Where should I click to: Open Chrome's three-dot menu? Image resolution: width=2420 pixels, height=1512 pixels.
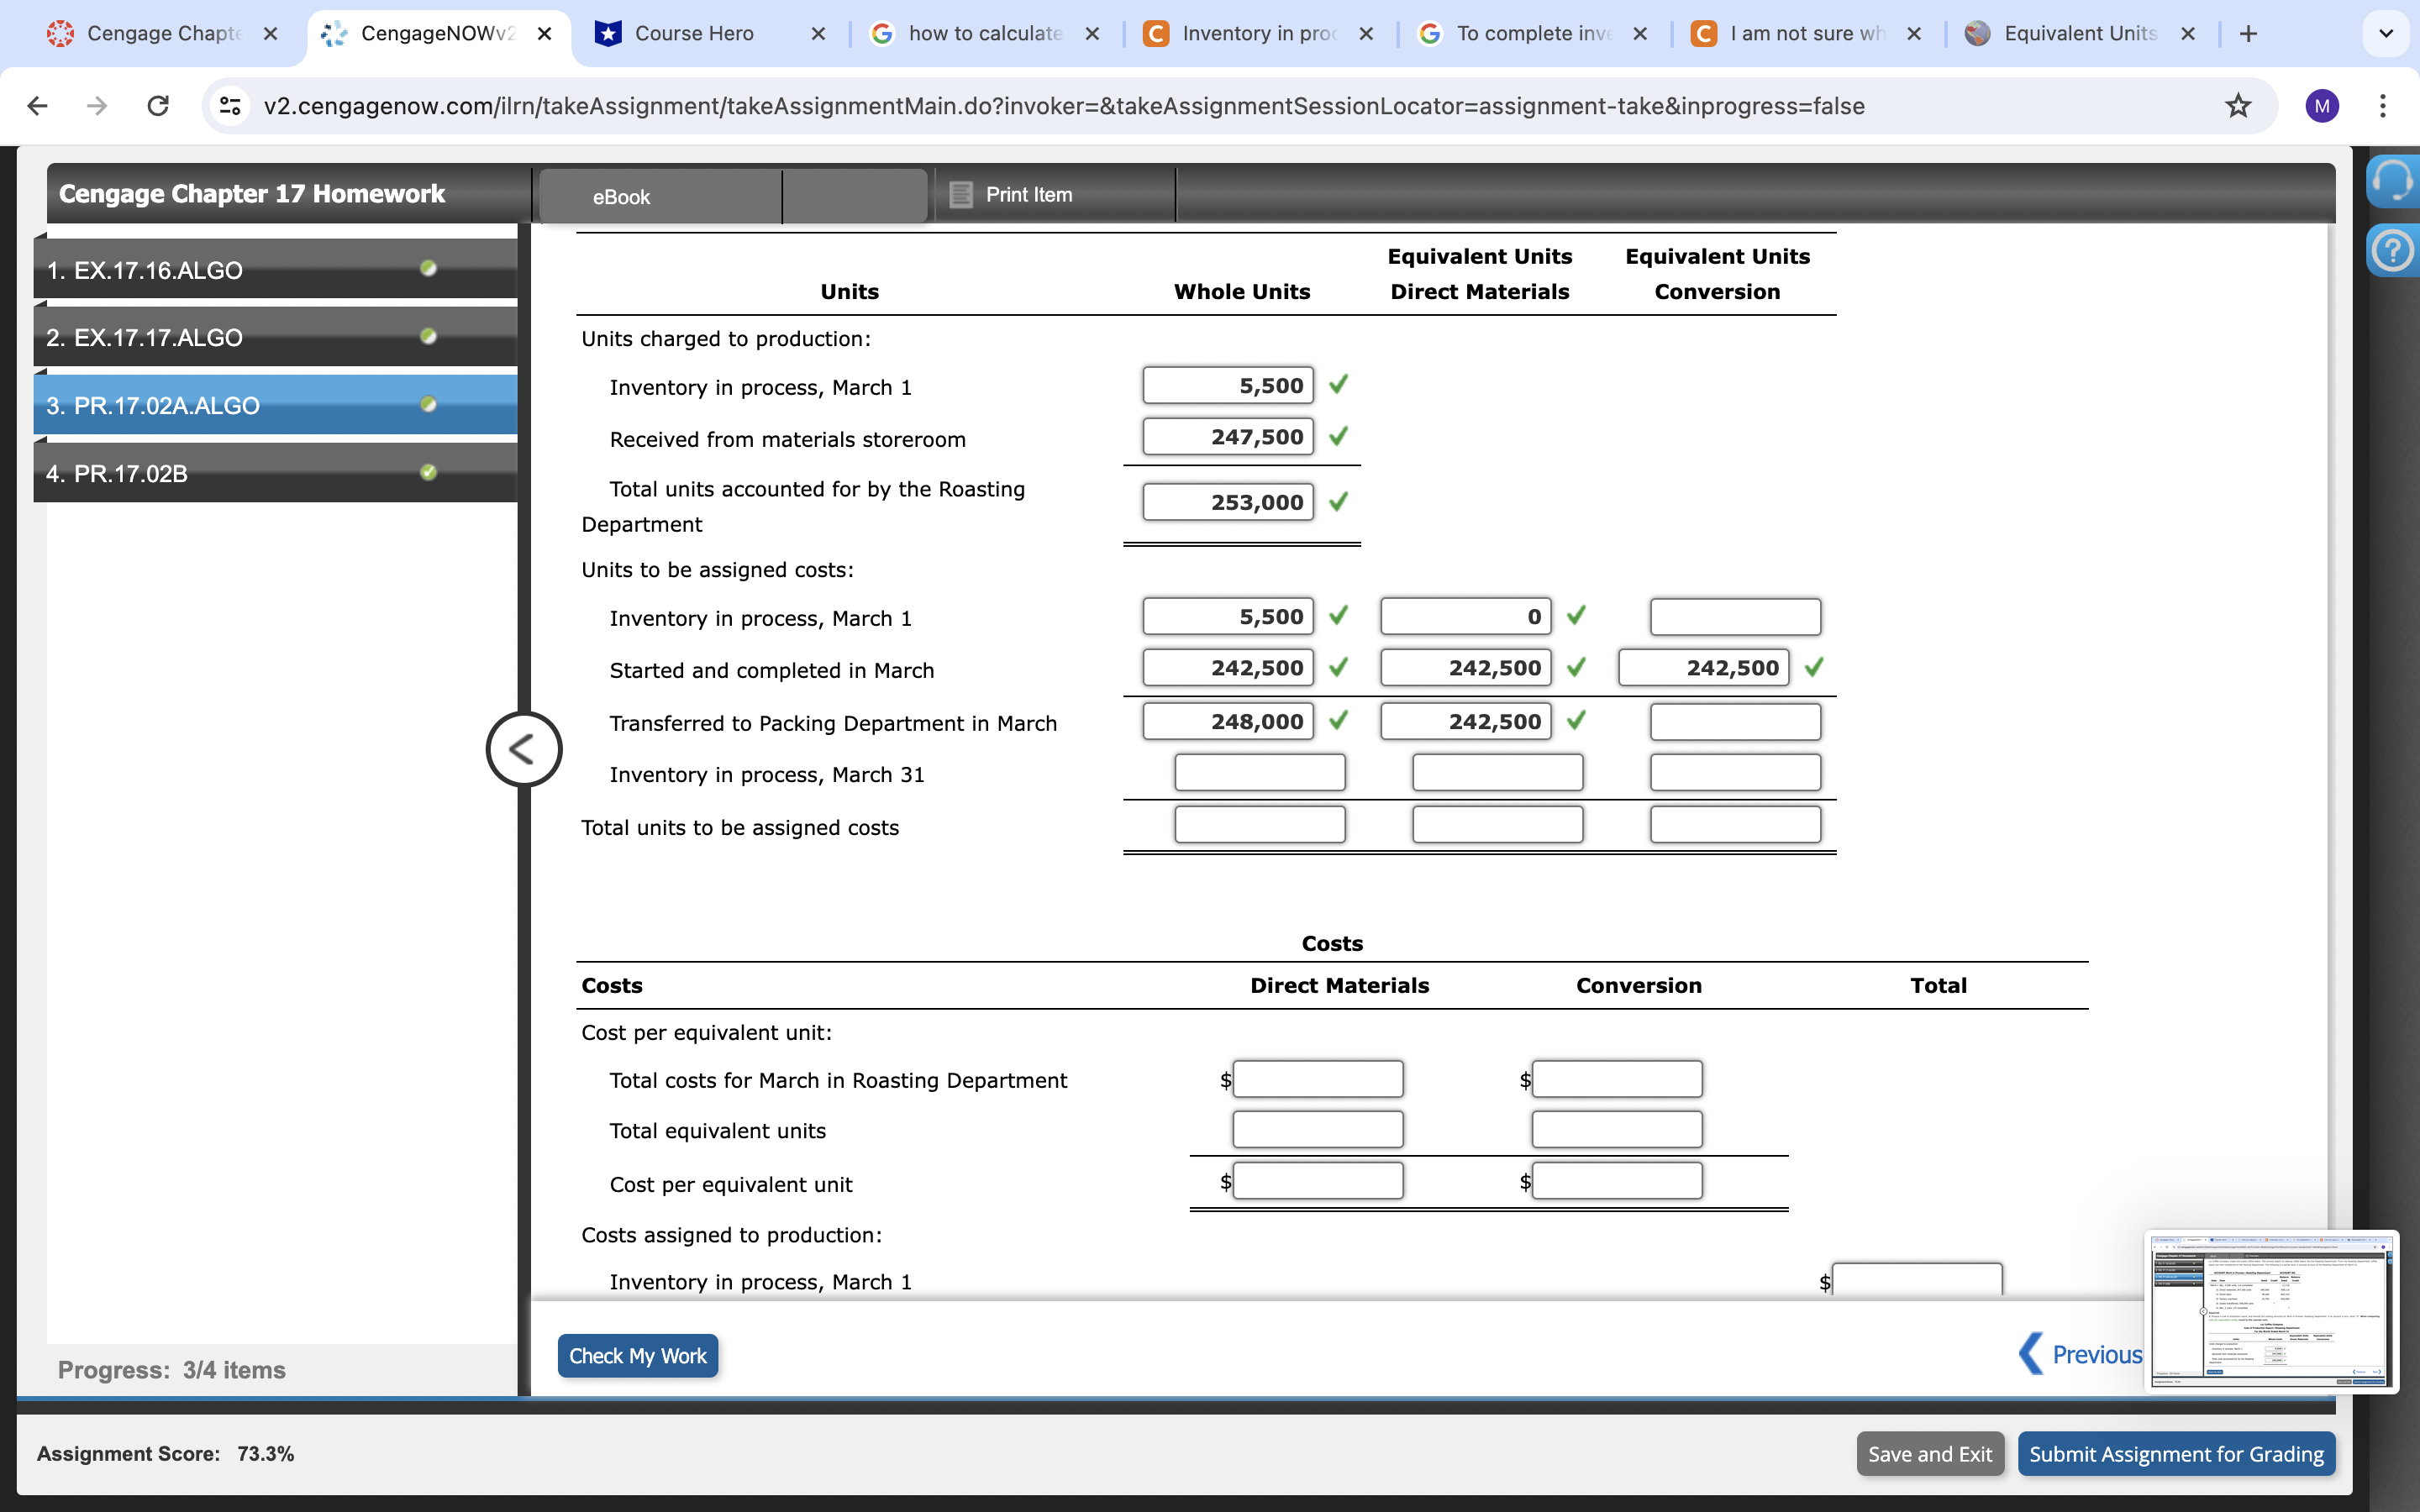coord(2384,105)
